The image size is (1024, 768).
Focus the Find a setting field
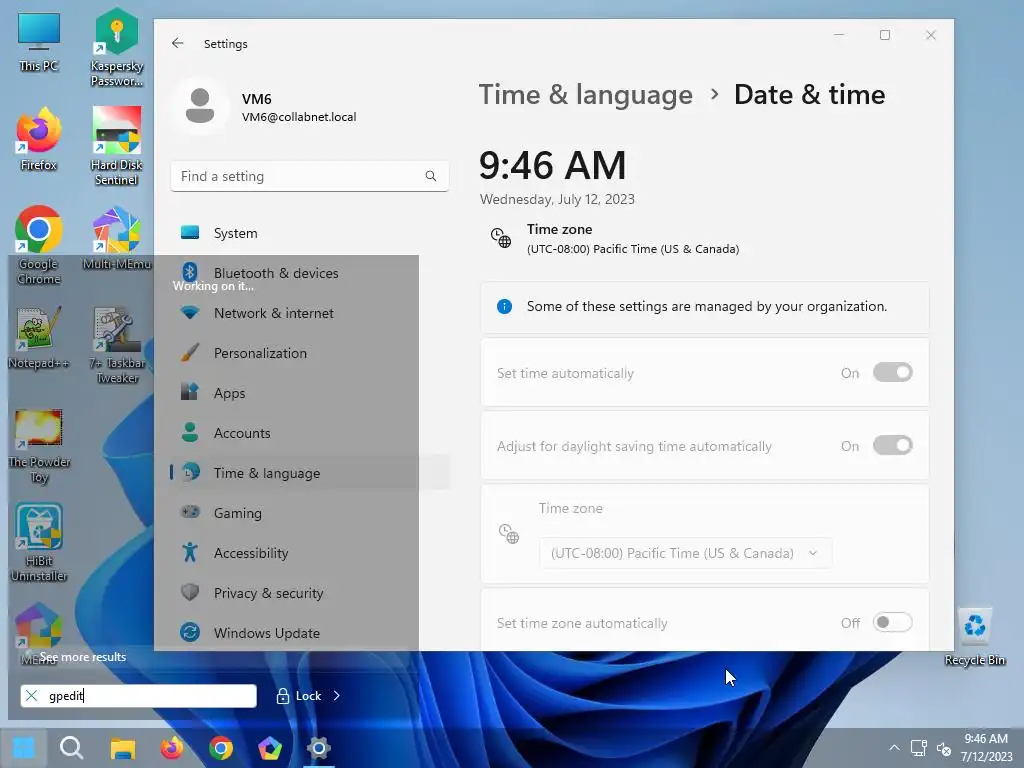coord(310,176)
